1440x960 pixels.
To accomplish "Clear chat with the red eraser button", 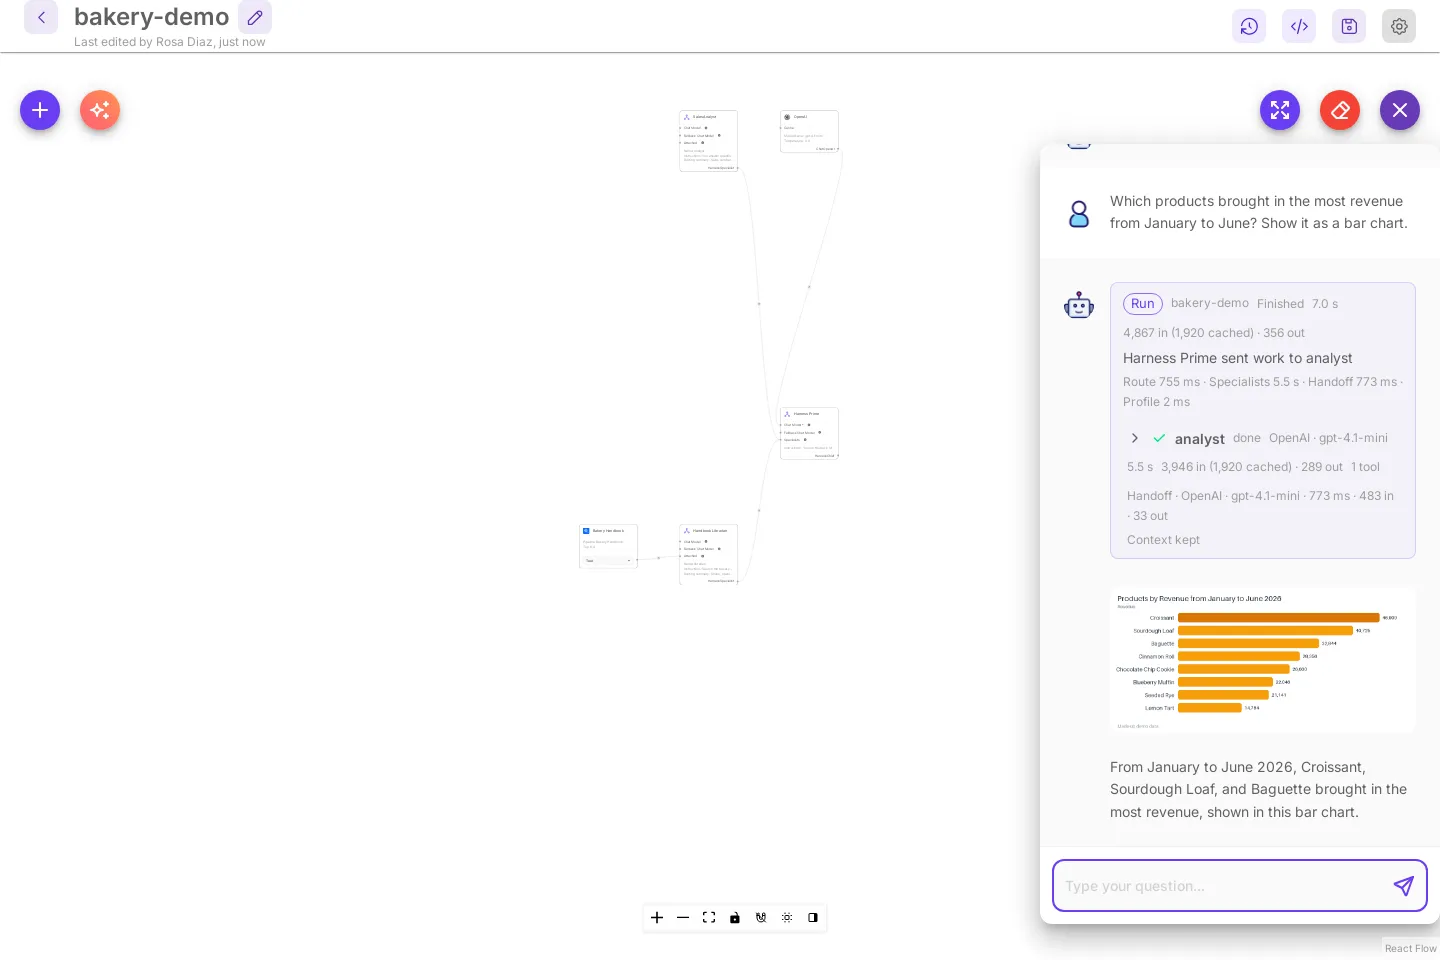I will [x=1340, y=110].
